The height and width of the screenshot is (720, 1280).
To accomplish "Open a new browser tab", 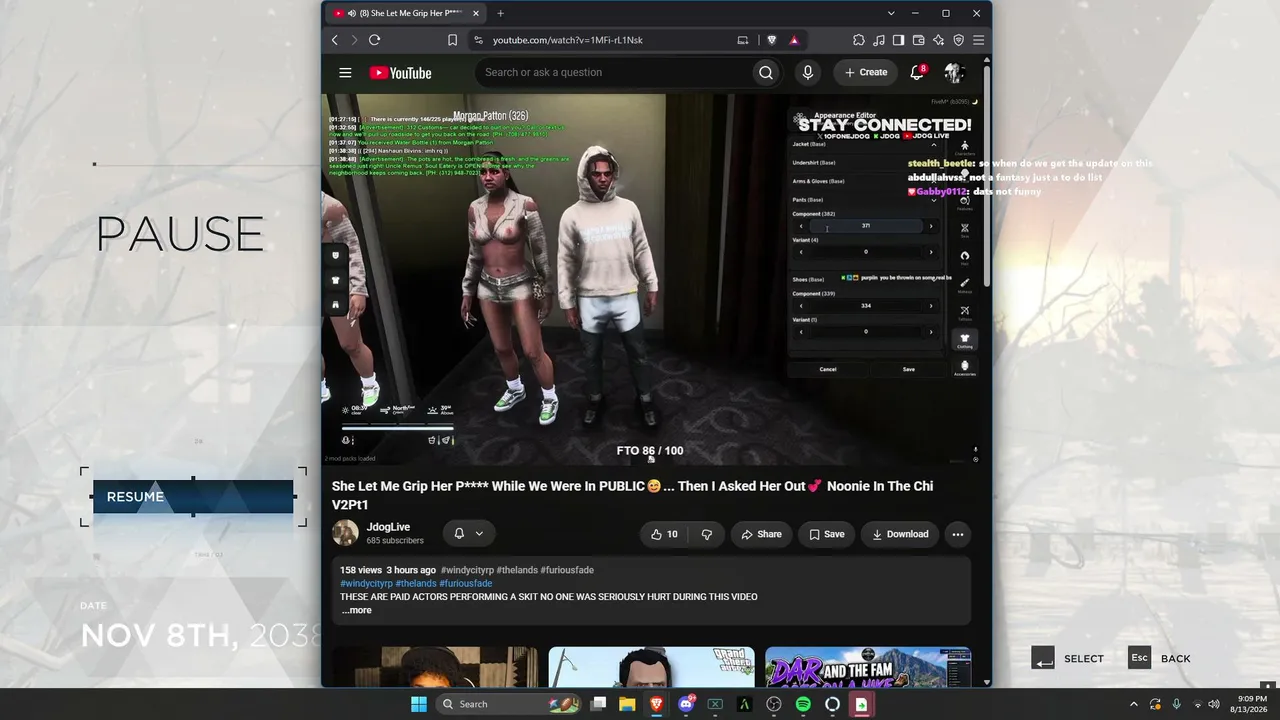I will click(500, 13).
